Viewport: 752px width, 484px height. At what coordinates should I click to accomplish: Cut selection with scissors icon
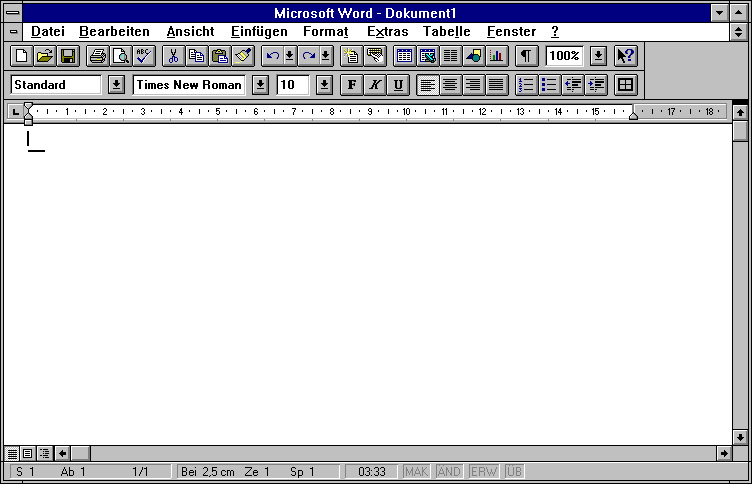pyautogui.click(x=174, y=56)
